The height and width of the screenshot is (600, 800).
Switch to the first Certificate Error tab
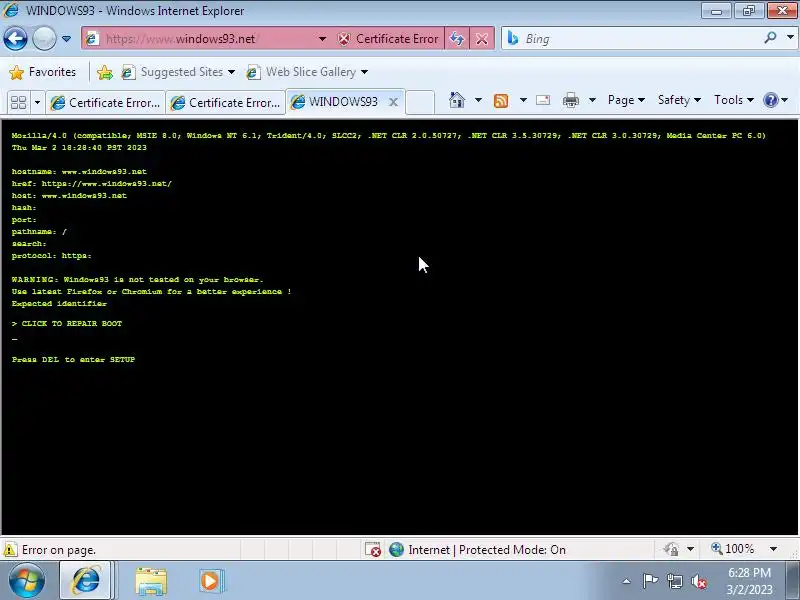[106, 103]
